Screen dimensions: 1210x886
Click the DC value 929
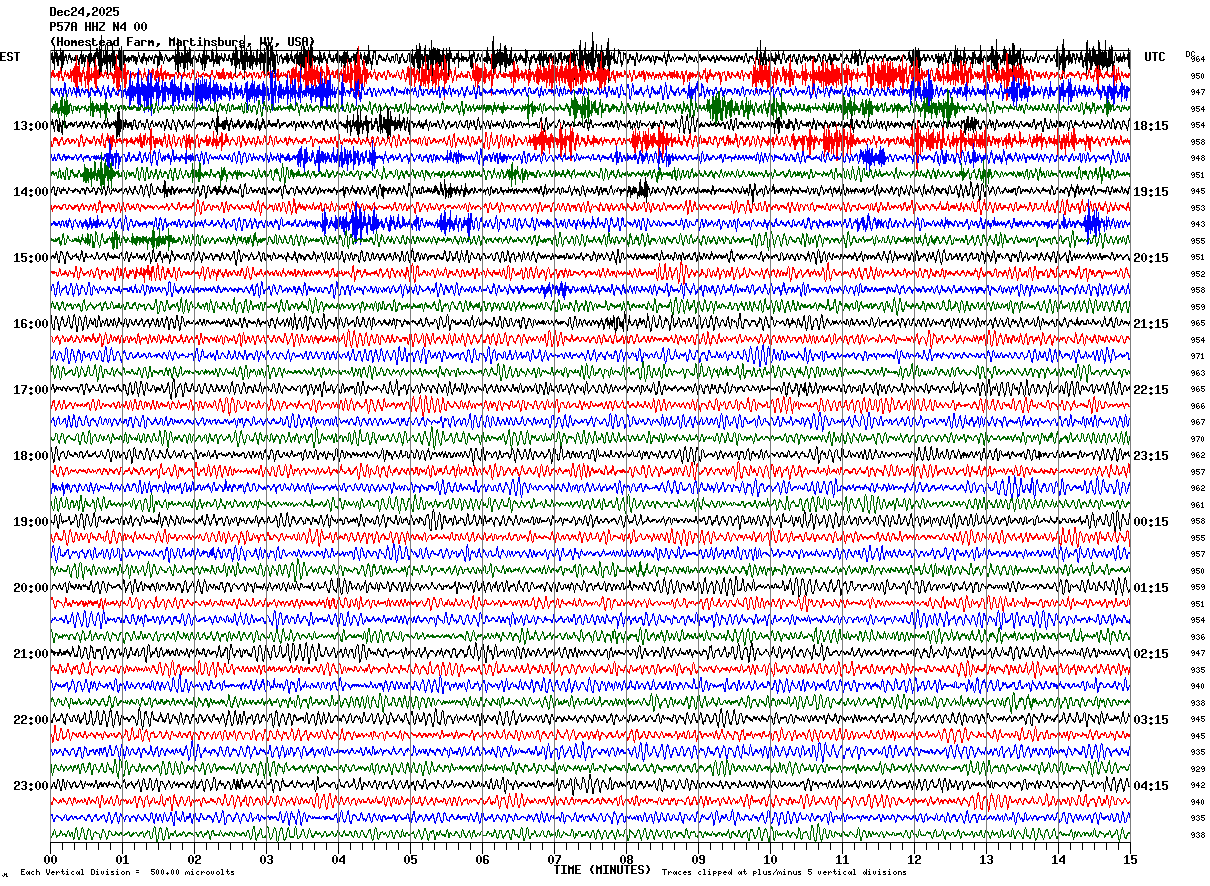pyautogui.click(x=1197, y=769)
